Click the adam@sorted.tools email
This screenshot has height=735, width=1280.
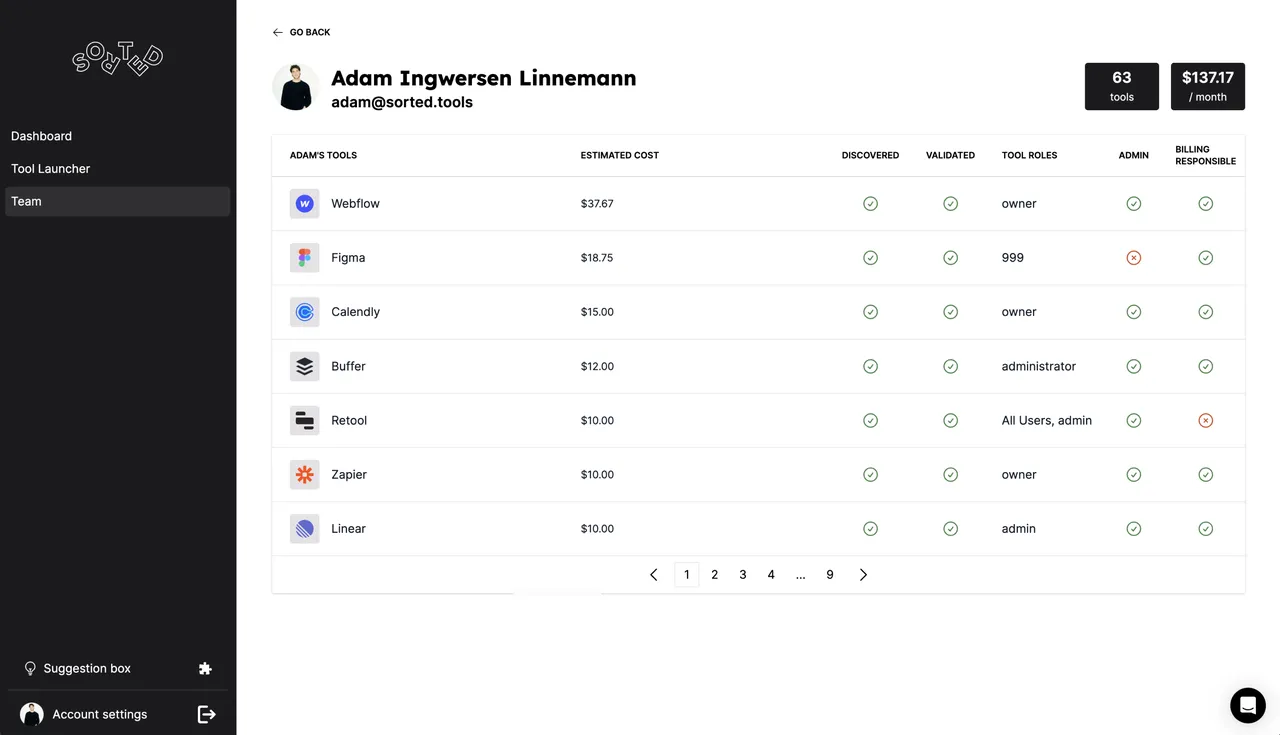pos(402,102)
